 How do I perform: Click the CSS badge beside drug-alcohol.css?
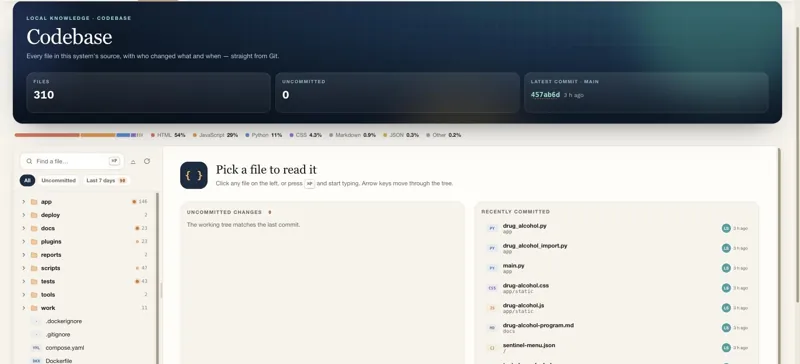tap(492, 288)
